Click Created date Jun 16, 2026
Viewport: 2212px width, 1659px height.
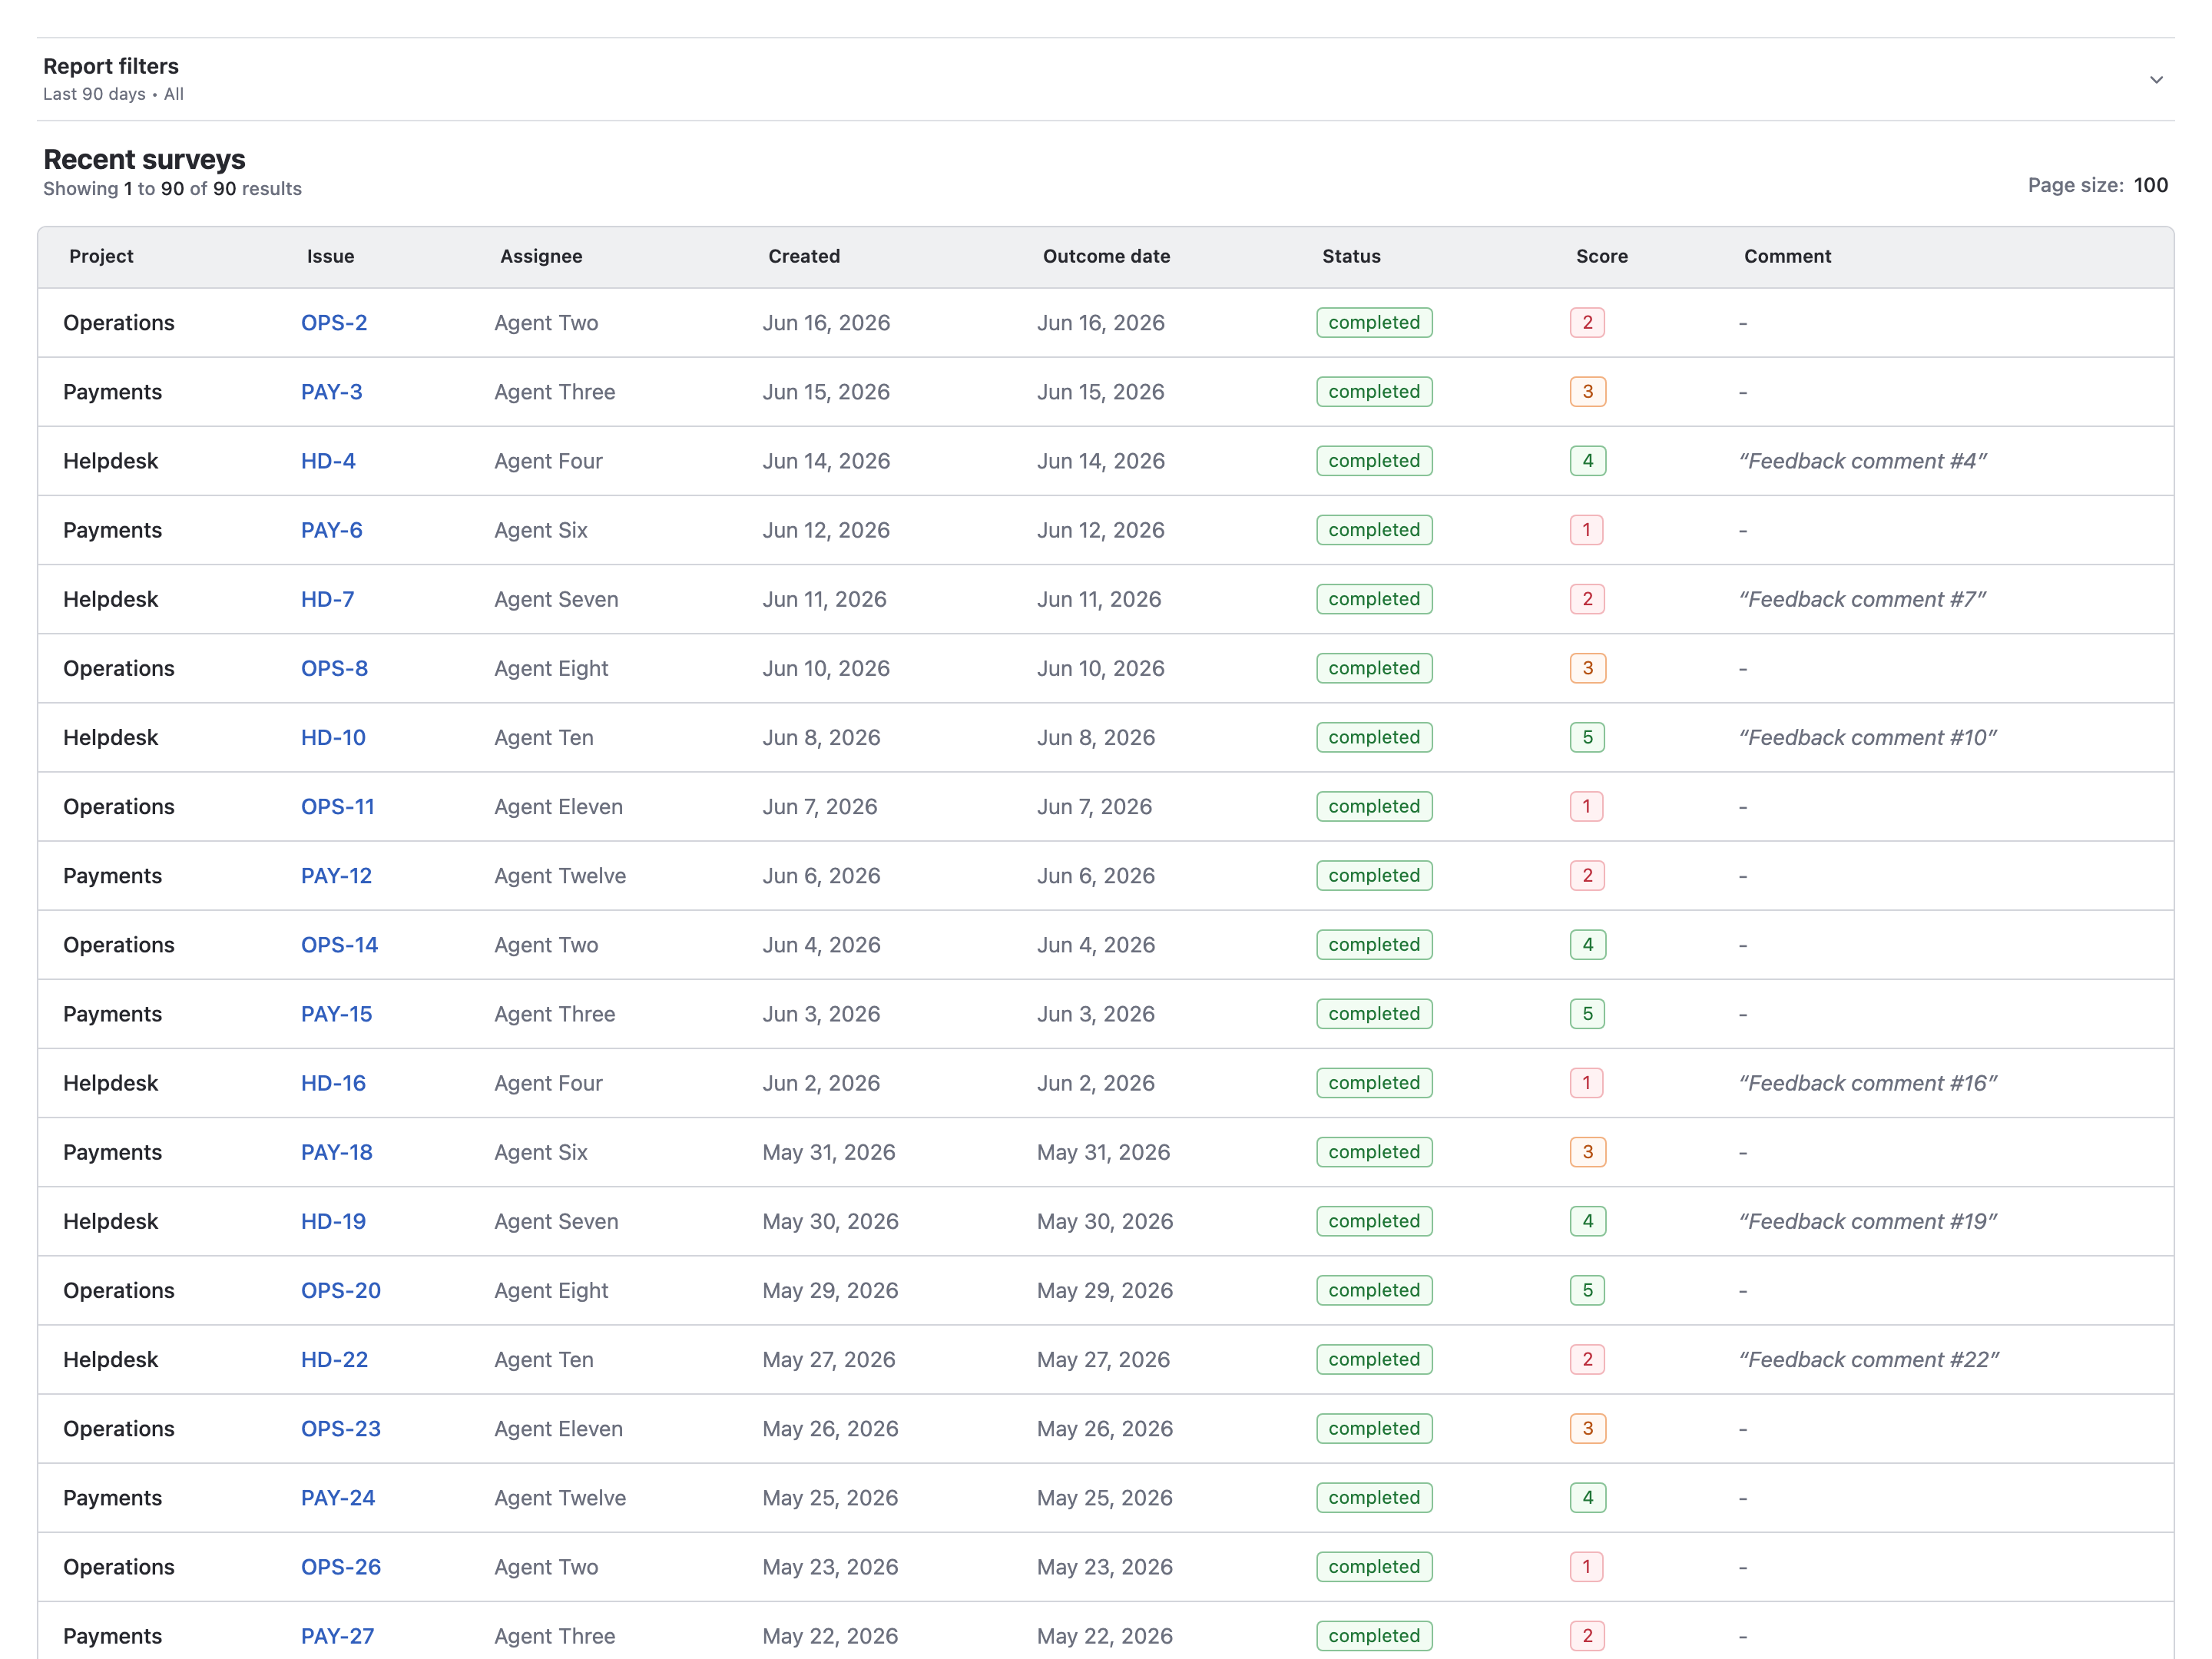[826, 323]
